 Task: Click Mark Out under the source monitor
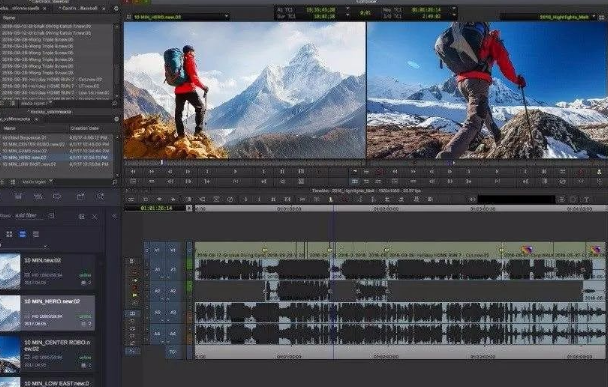pos(264,171)
